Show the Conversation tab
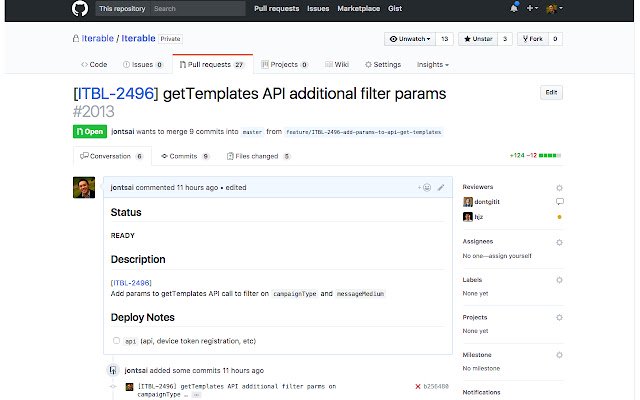This screenshot has height=400, width=640. (x=112, y=156)
